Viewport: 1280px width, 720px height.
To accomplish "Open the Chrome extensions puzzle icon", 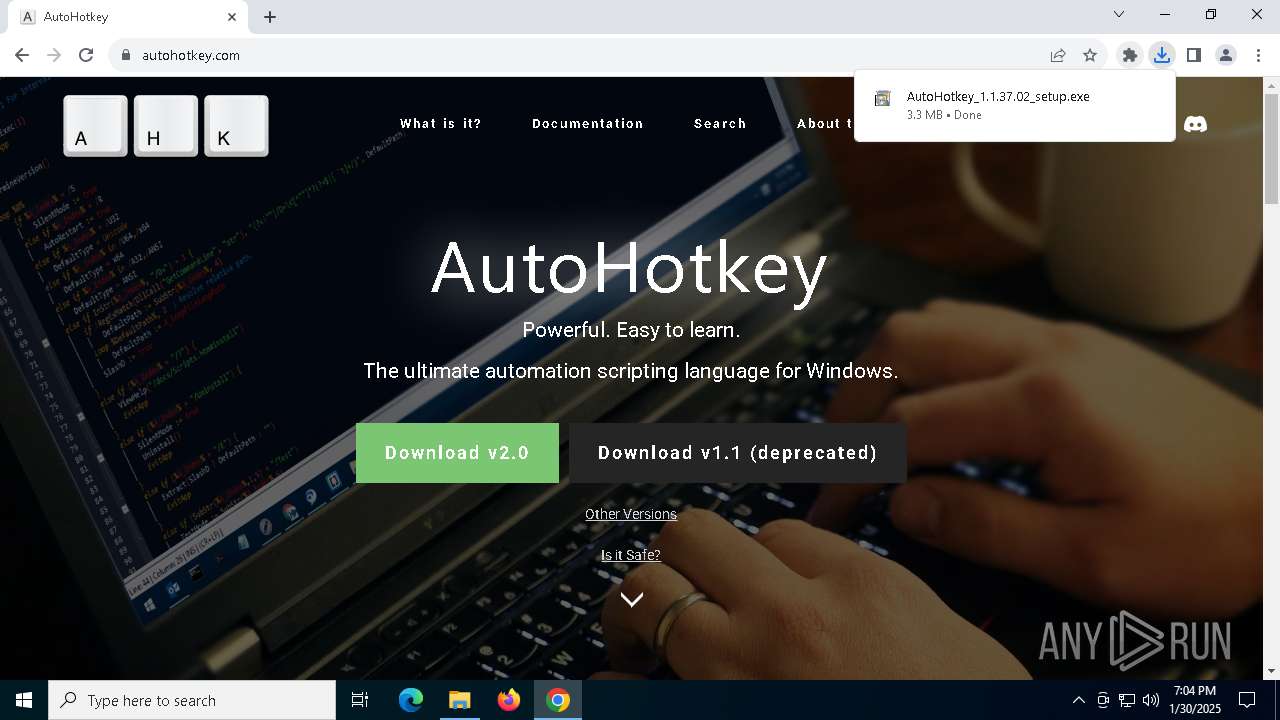I will click(1129, 55).
